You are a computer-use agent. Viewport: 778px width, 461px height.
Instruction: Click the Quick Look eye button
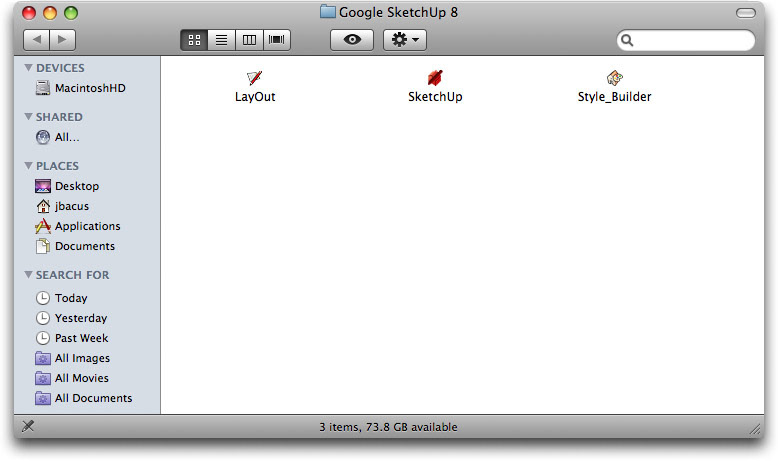352,40
